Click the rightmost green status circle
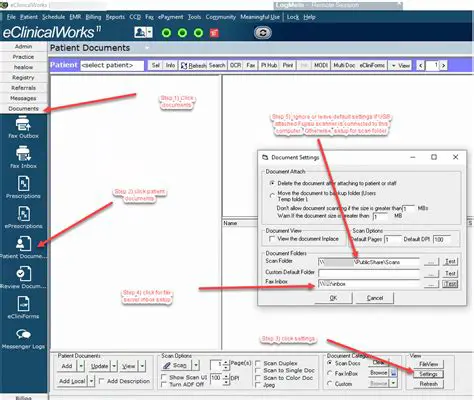Viewport: 474px width, 400px height. 198,33
